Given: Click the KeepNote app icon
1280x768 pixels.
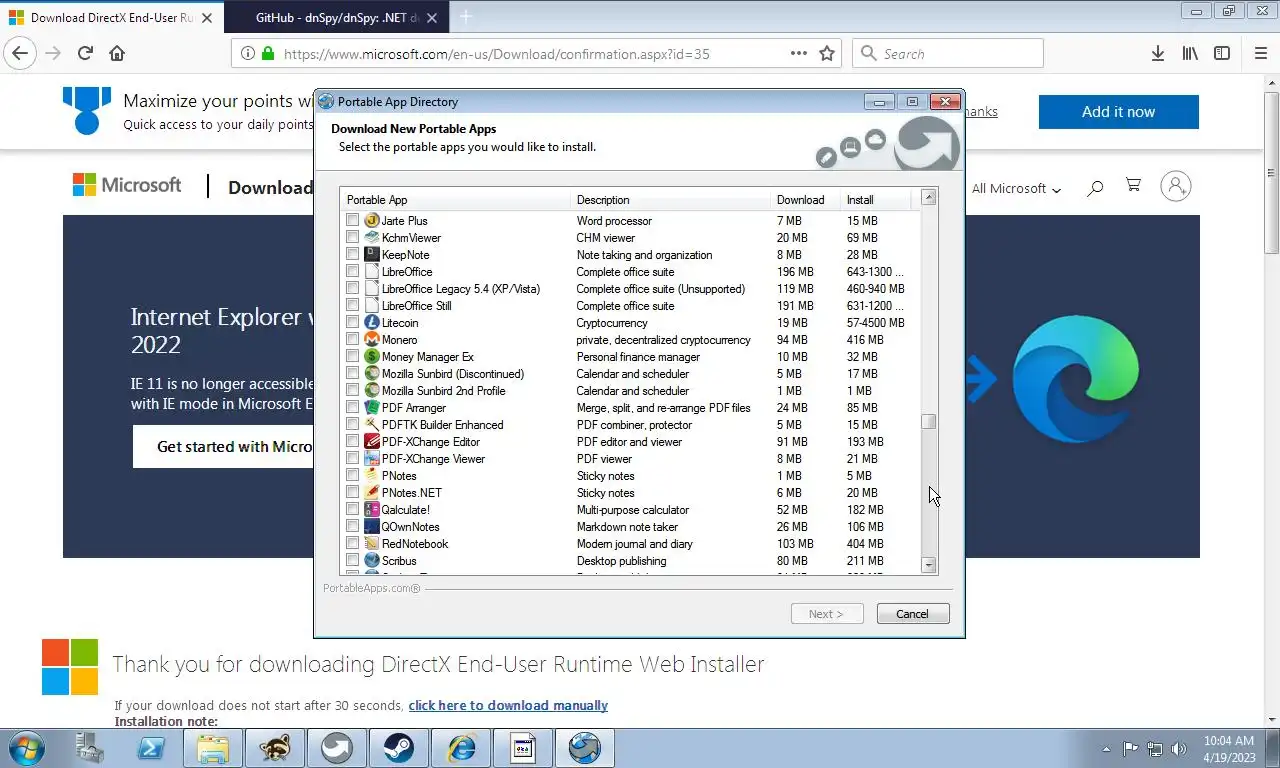Looking at the screenshot, I should (x=372, y=255).
